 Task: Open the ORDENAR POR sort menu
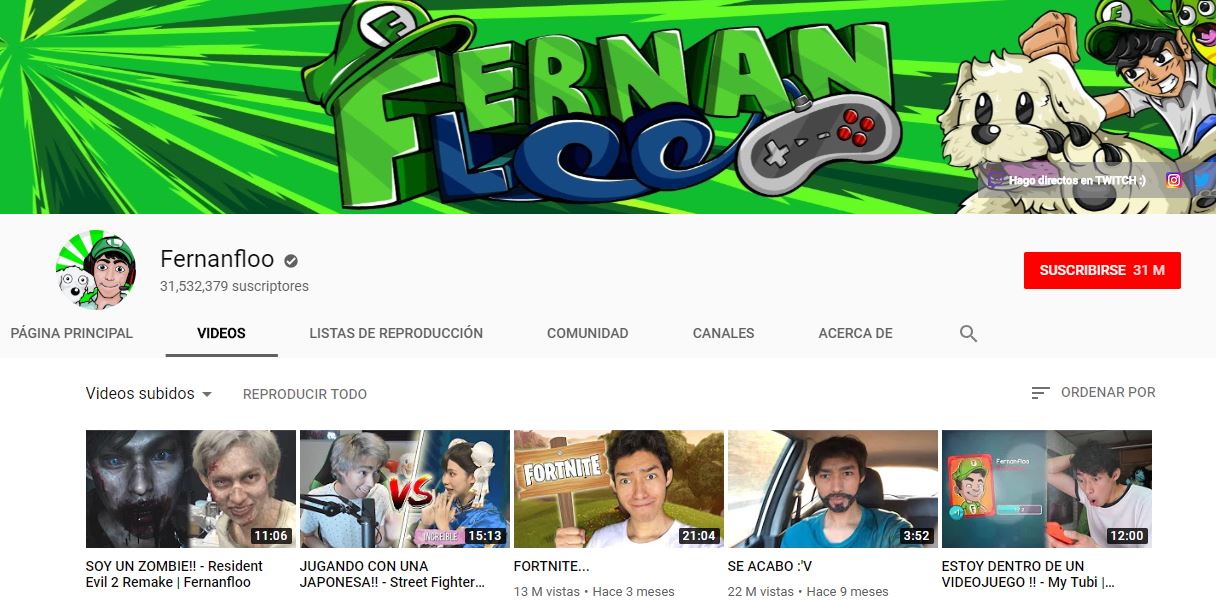[1093, 393]
